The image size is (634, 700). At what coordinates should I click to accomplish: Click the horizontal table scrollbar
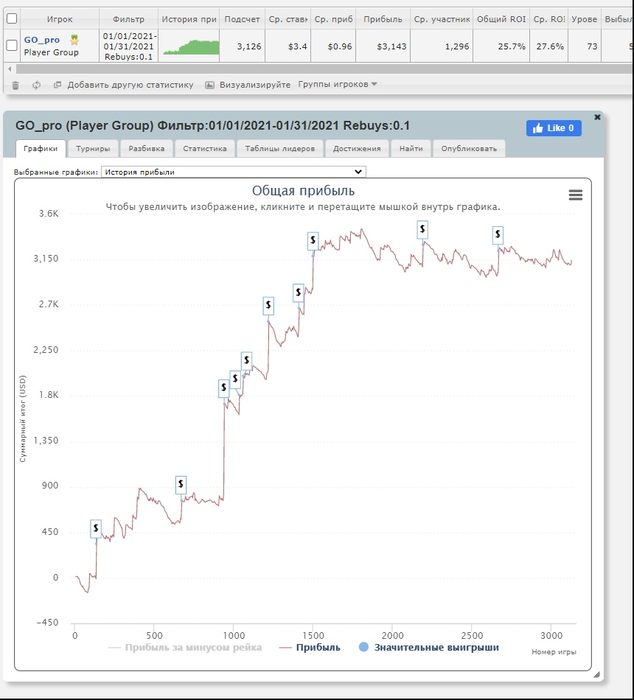point(324,69)
